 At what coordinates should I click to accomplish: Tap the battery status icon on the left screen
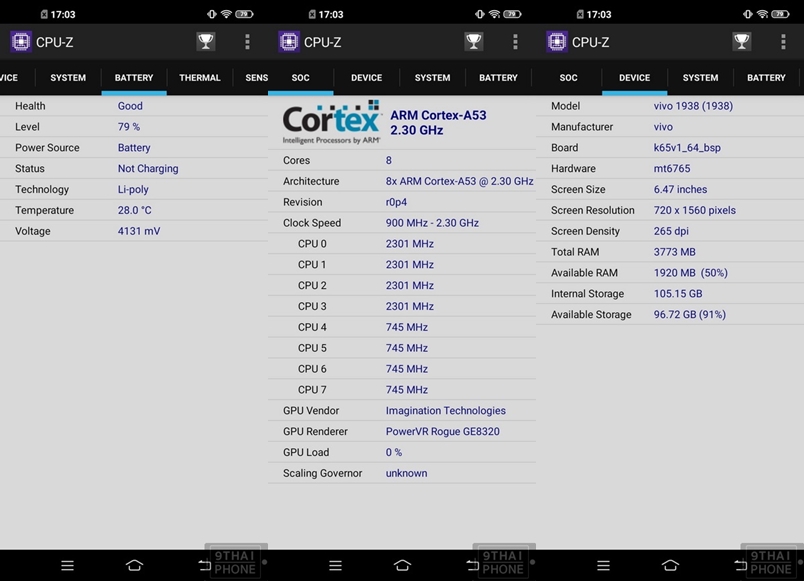click(244, 14)
